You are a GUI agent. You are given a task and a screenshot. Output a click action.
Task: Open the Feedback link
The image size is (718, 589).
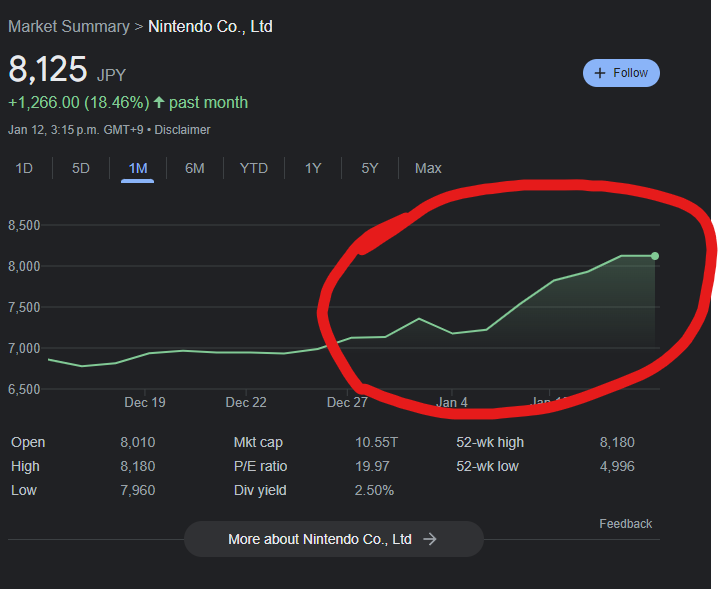coord(626,524)
